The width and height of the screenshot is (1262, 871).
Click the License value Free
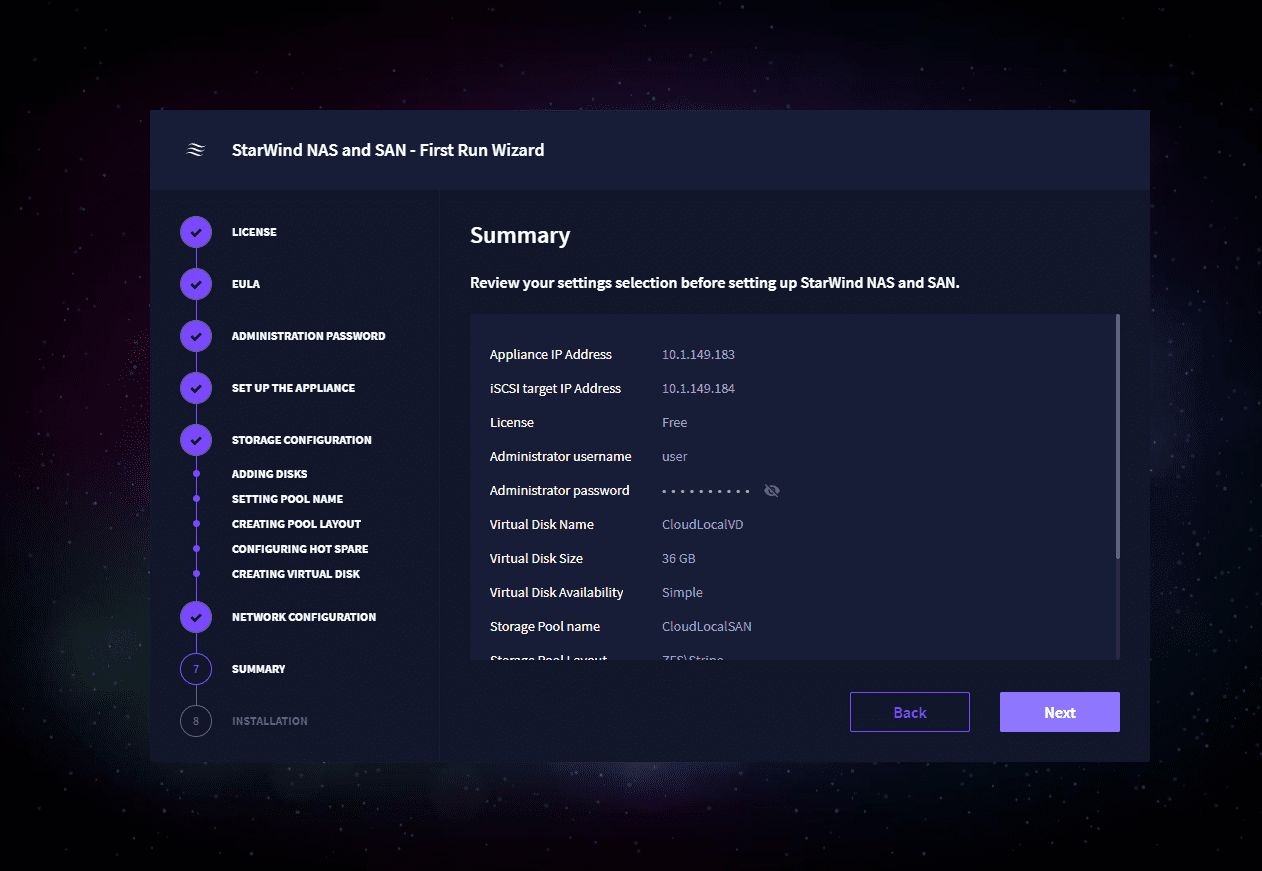click(x=674, y=423)
